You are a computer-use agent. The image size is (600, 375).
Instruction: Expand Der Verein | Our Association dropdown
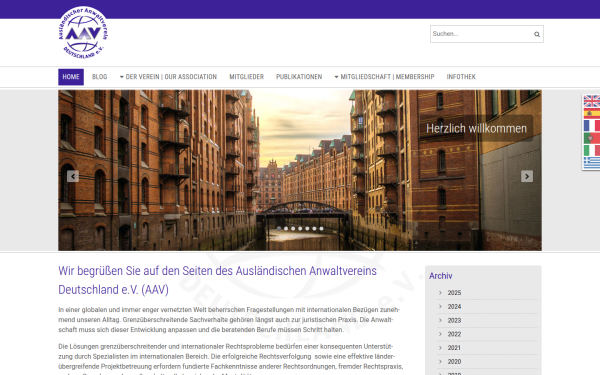coord(168,77)
